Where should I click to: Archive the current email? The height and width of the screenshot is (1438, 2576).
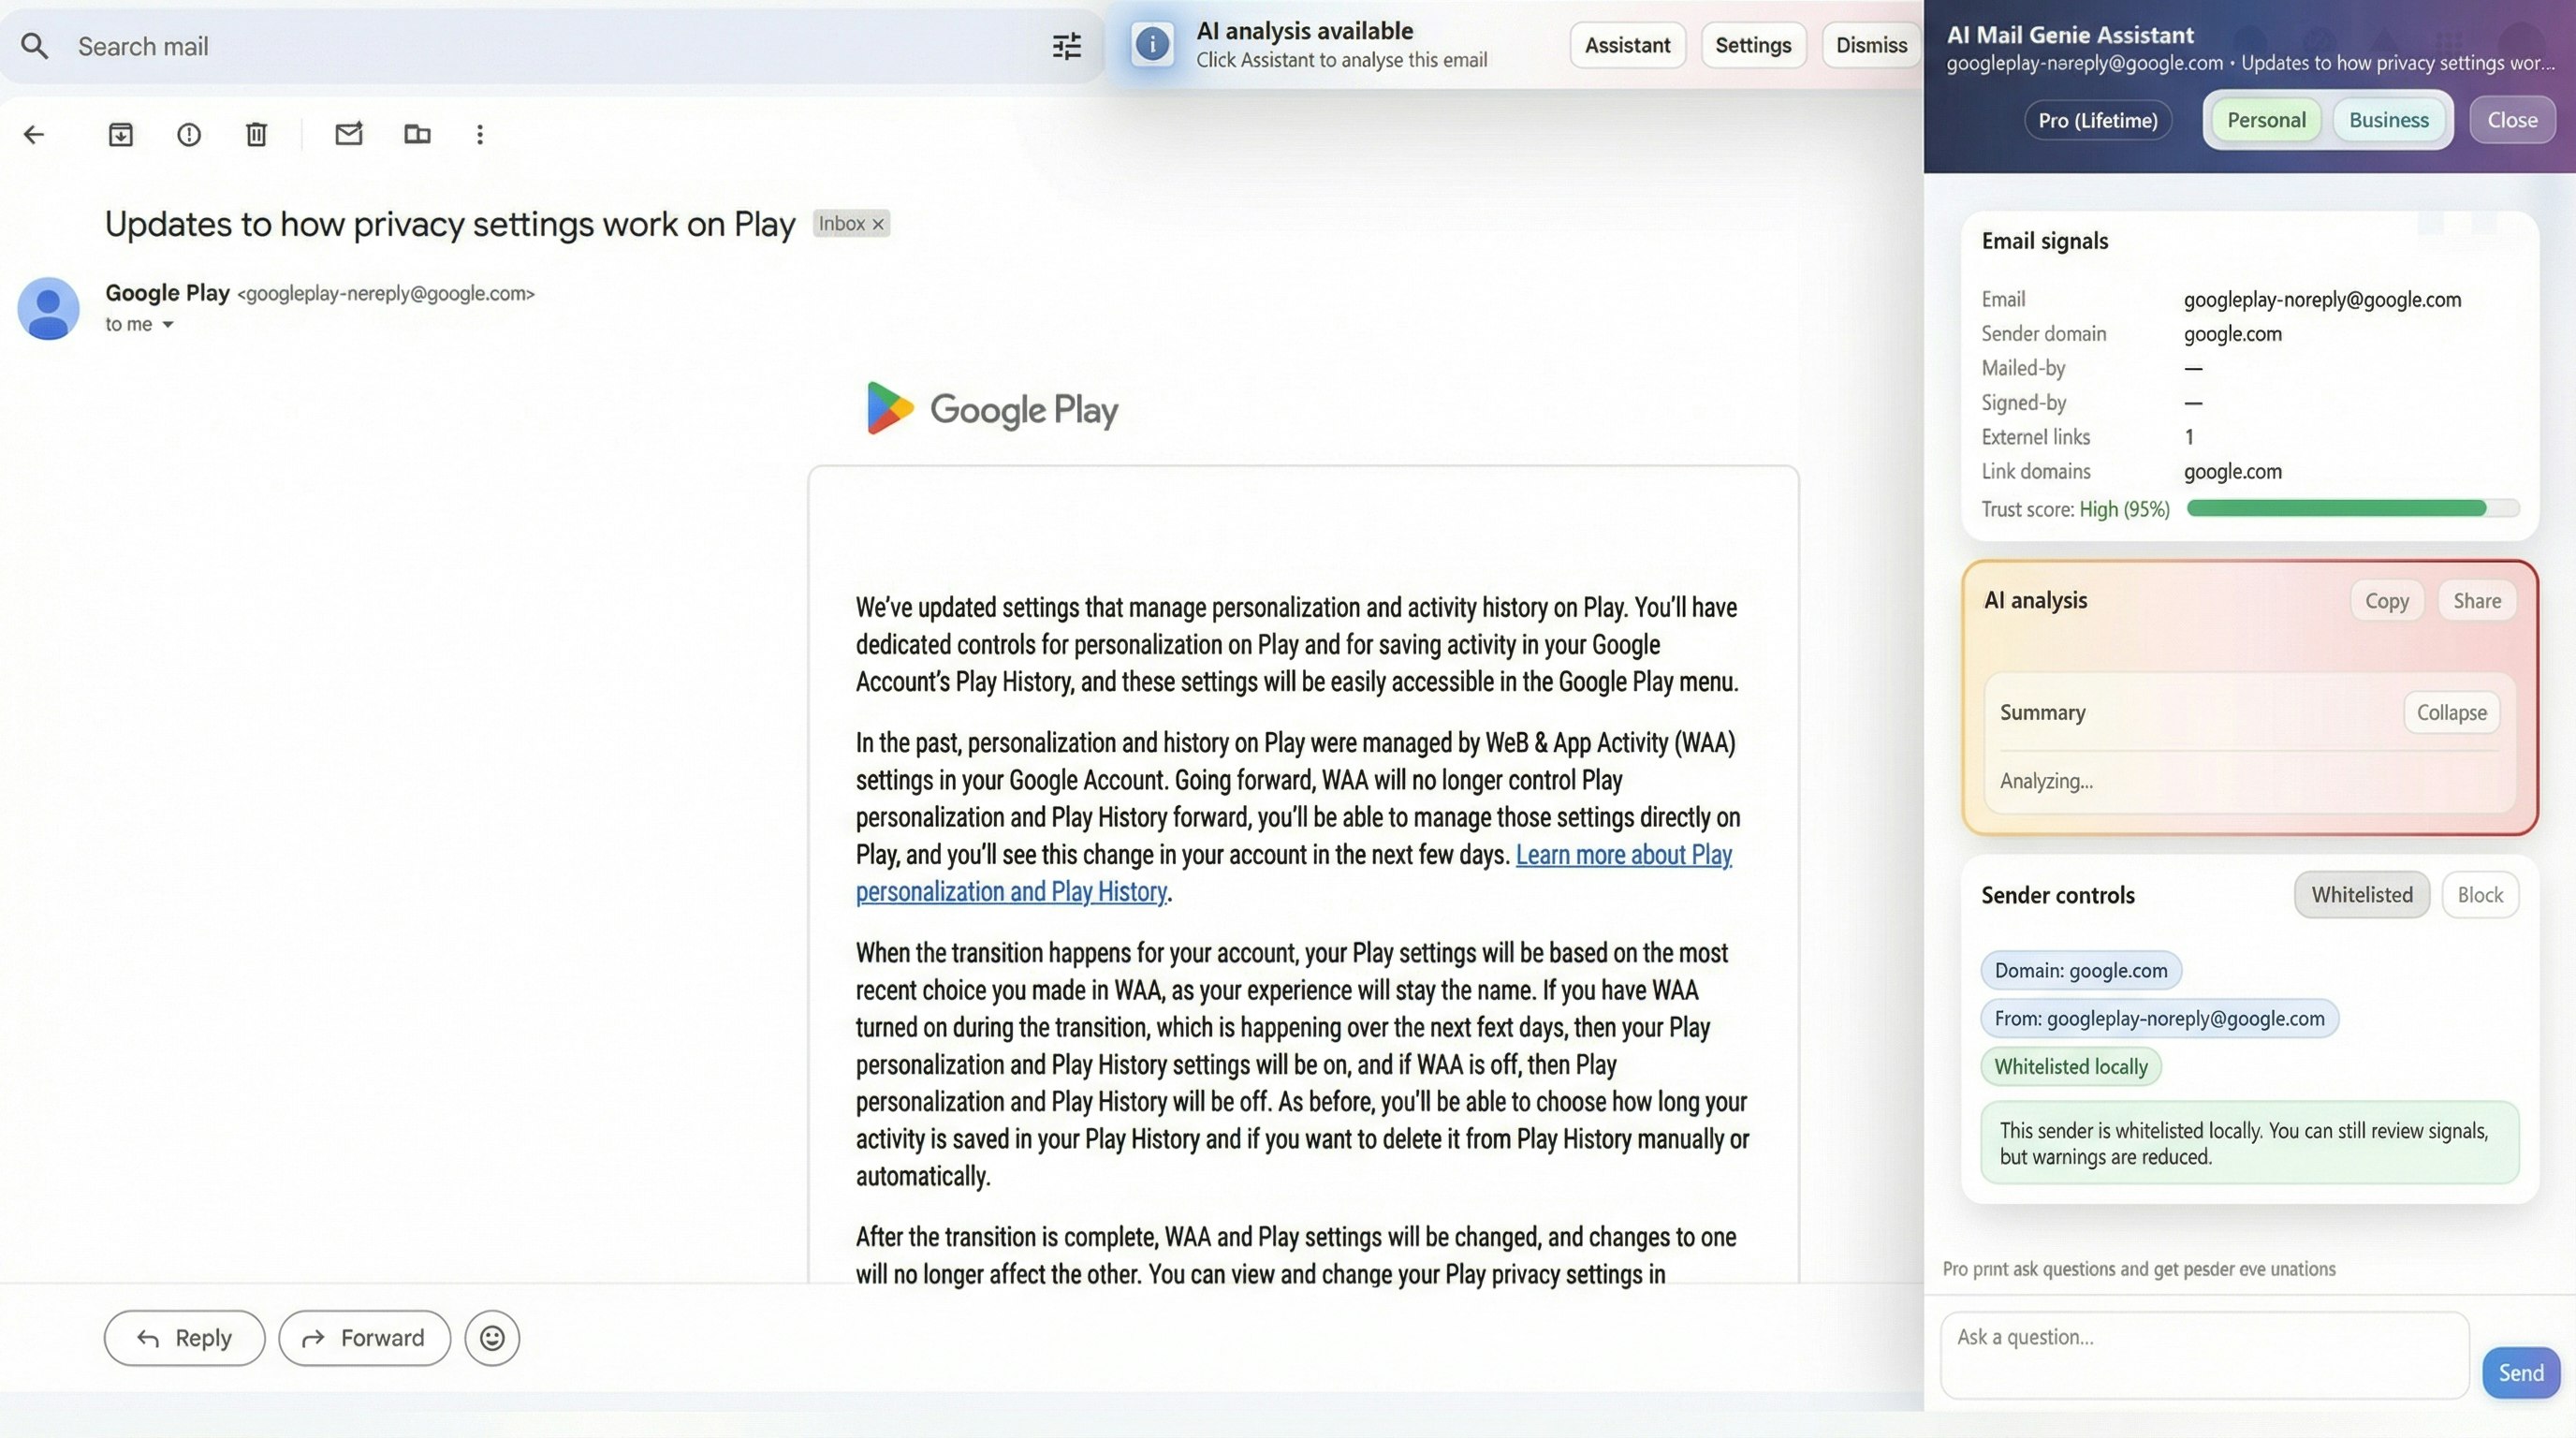[120, 134]
